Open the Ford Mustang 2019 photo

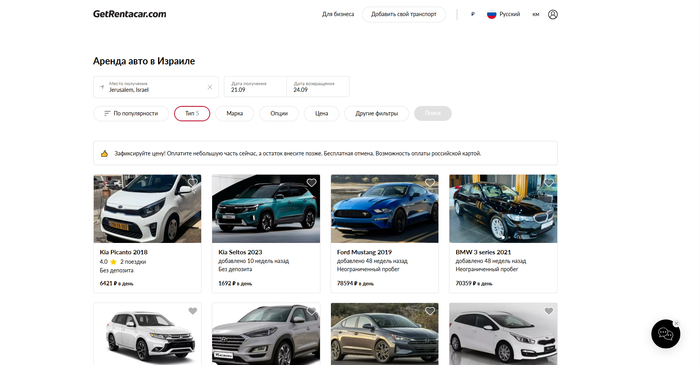384,209
